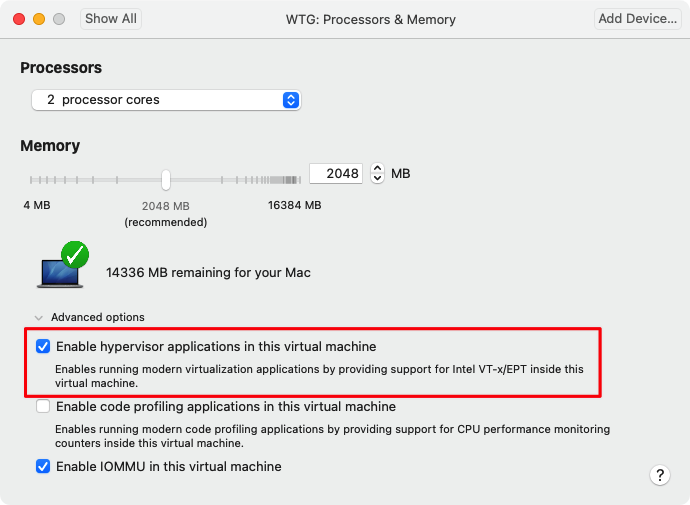Open the processor cores dropdown
The width and height of the screenshot is (690, 505).
pos(165,100)
